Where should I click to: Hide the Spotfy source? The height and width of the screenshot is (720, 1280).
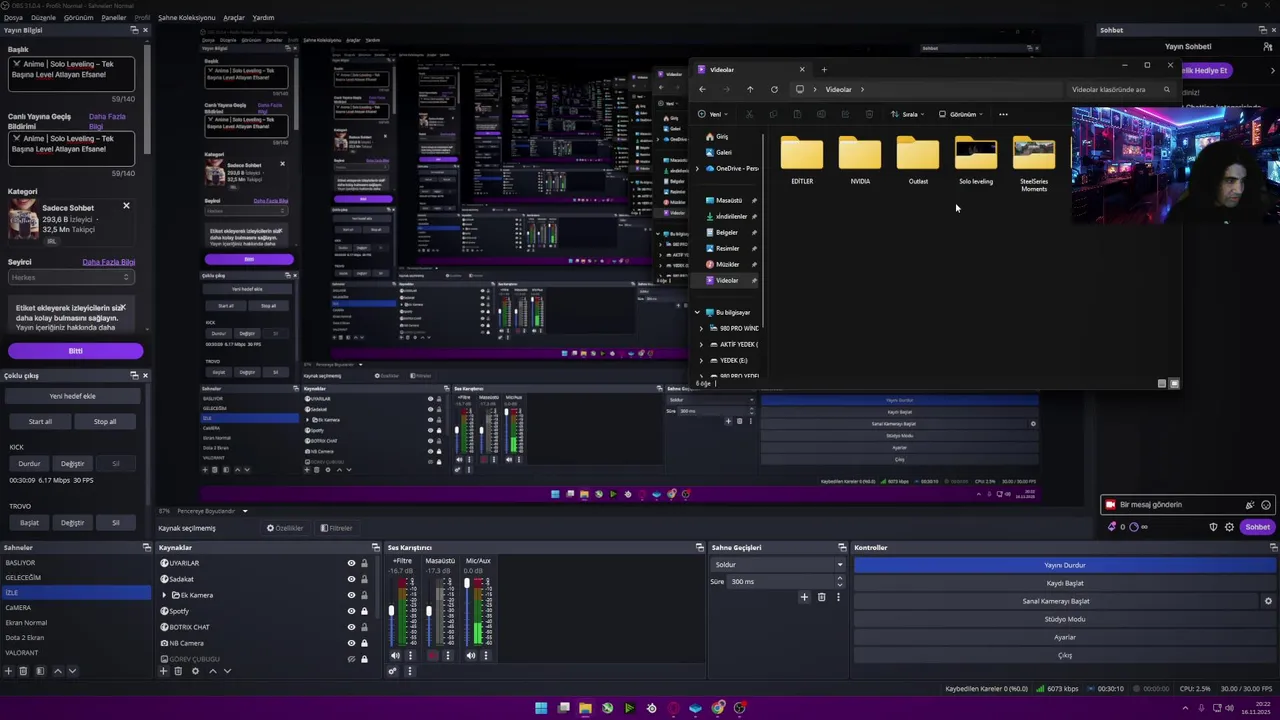click(x=351, y=611)
